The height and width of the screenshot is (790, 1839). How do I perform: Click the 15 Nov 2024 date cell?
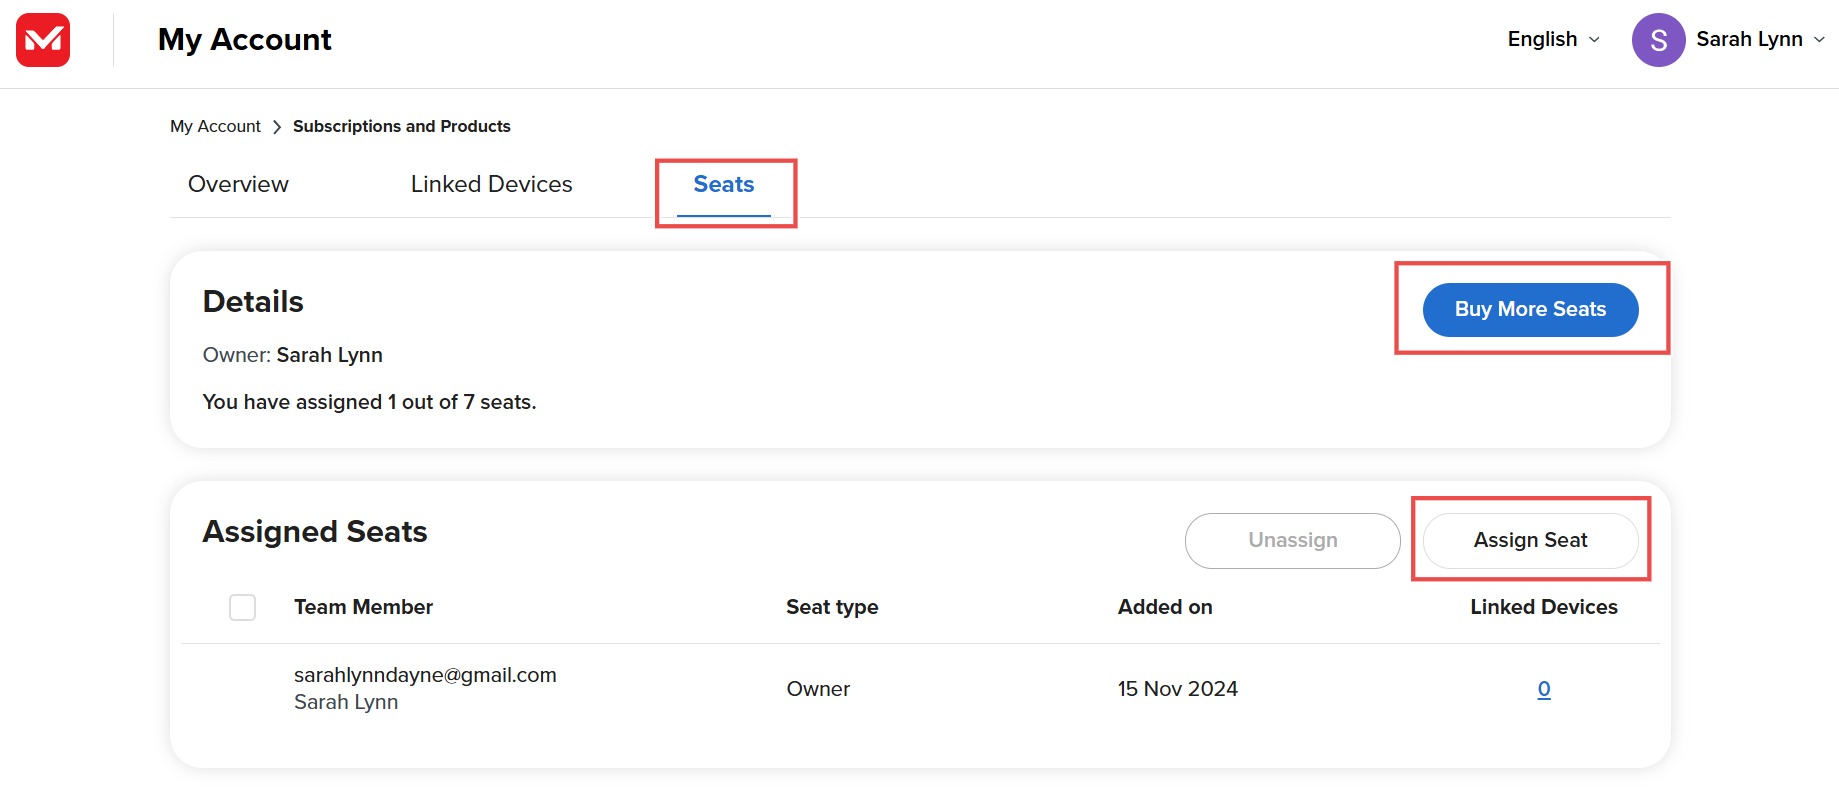(1177, 689)
